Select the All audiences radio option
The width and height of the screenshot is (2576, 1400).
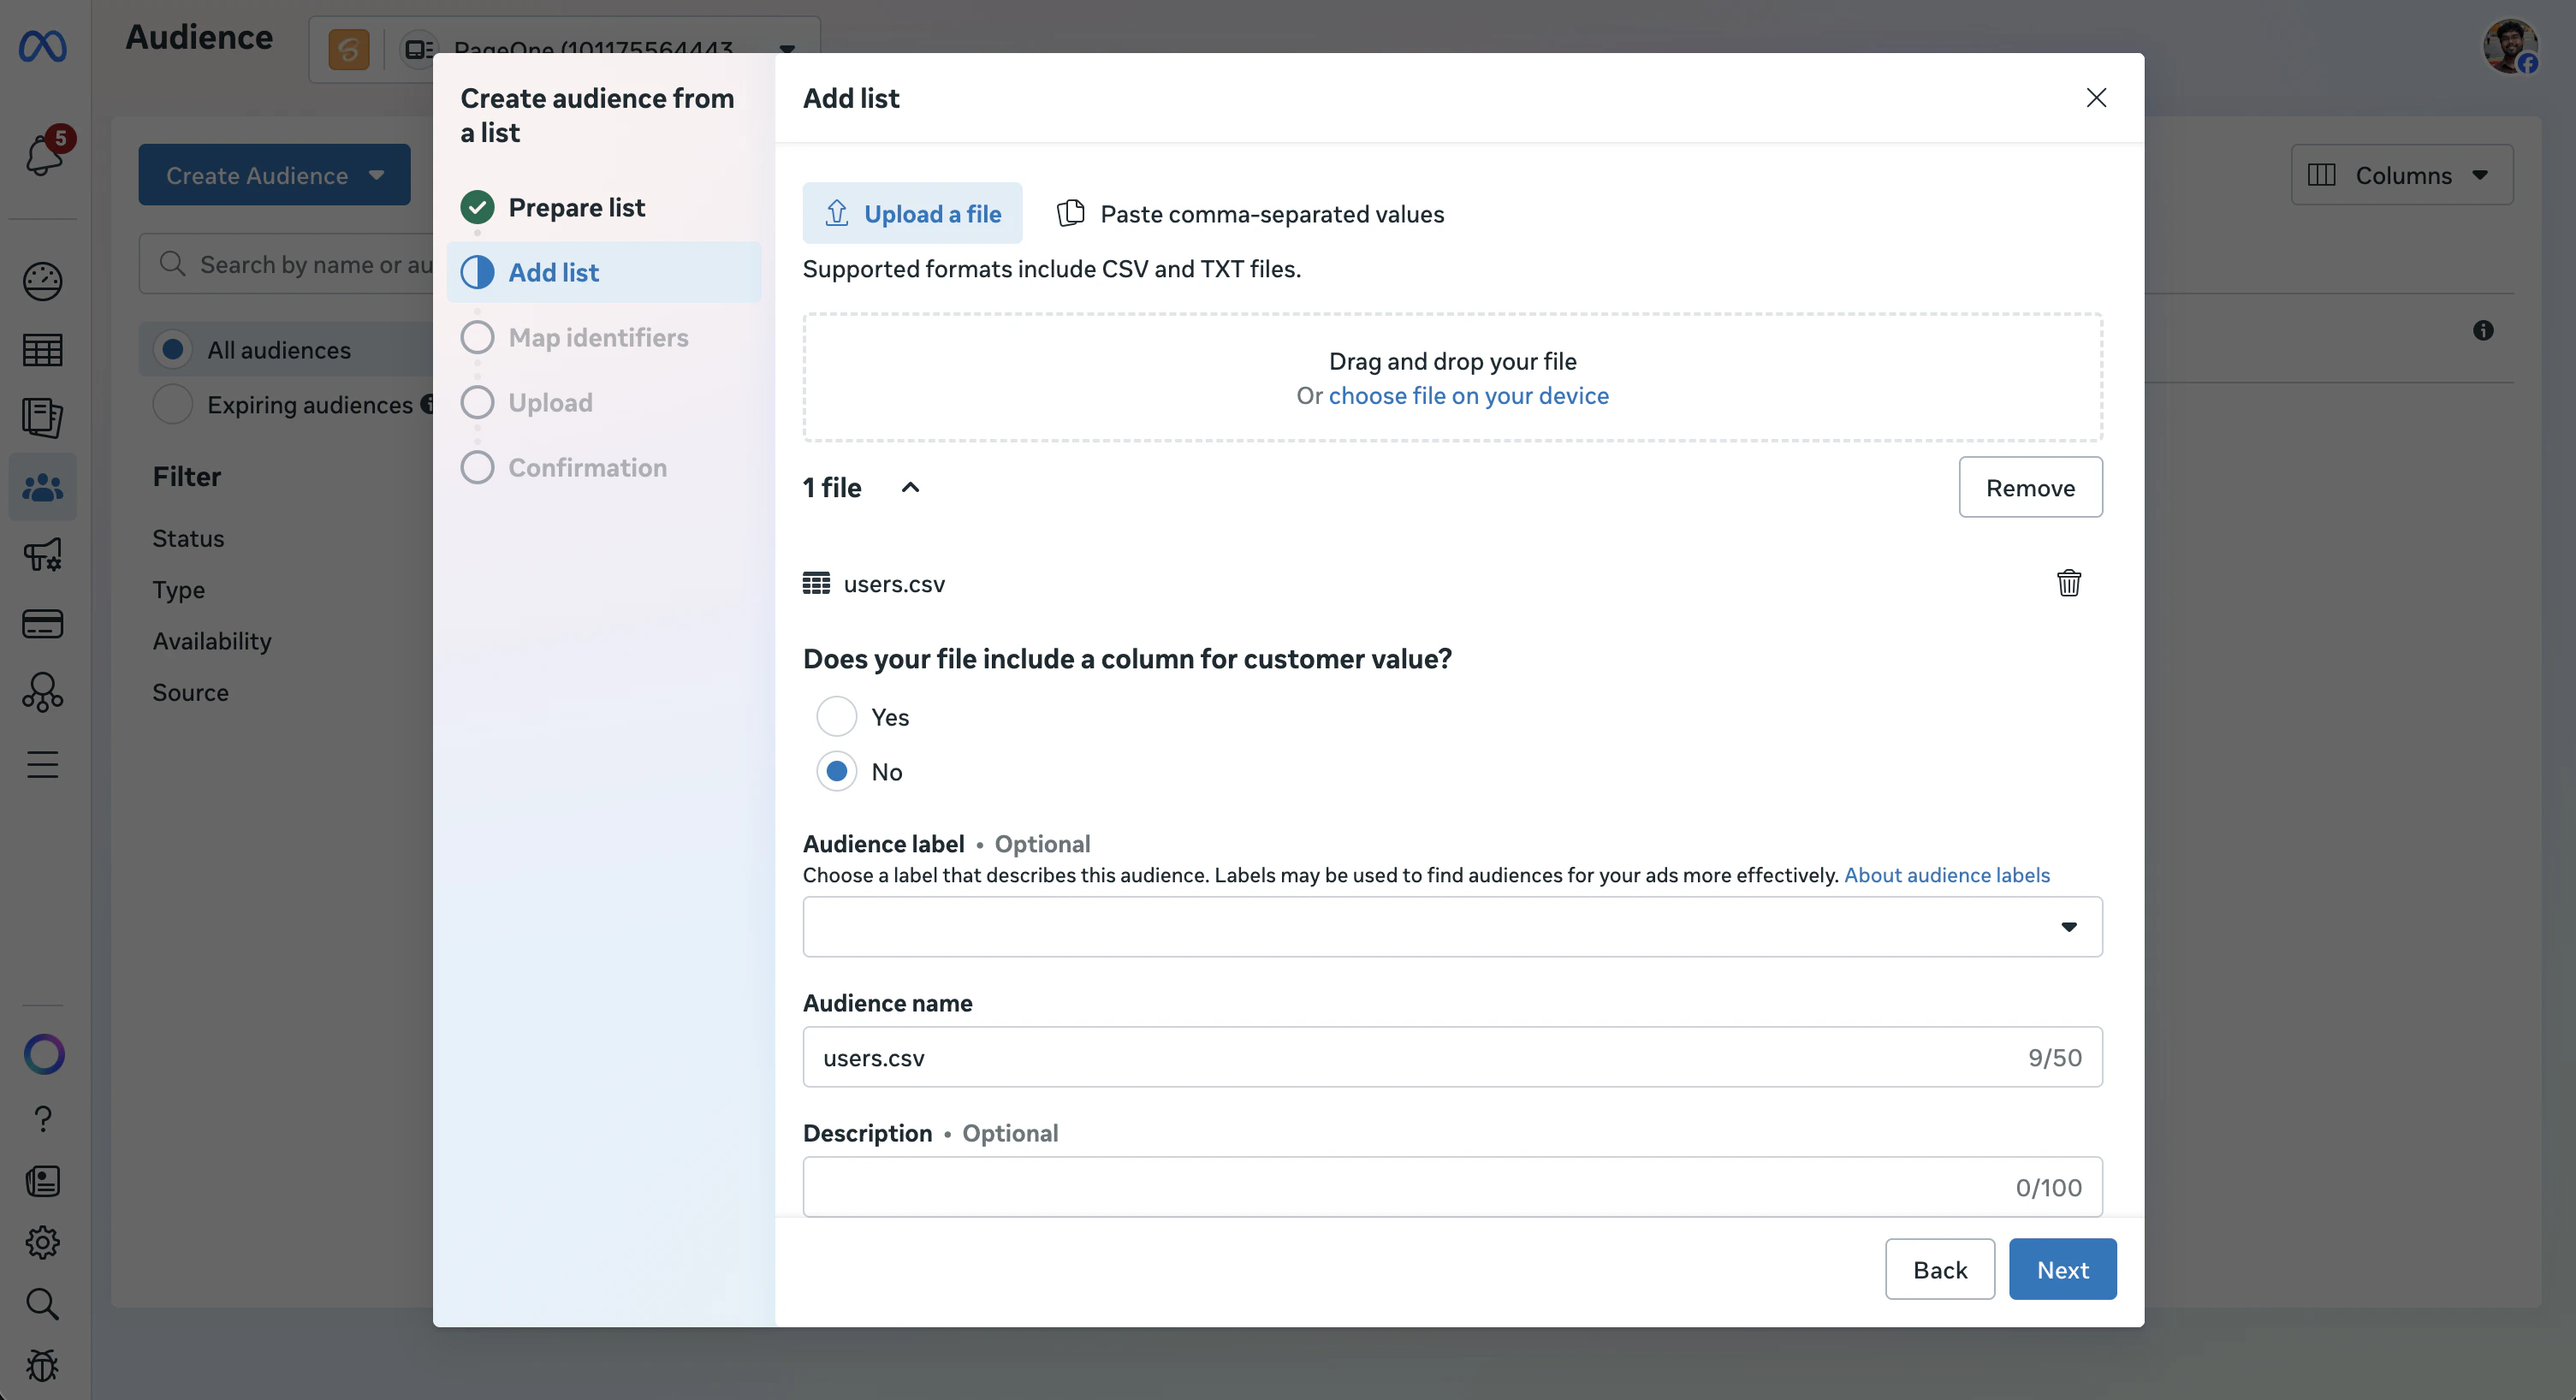pos(173,348)
